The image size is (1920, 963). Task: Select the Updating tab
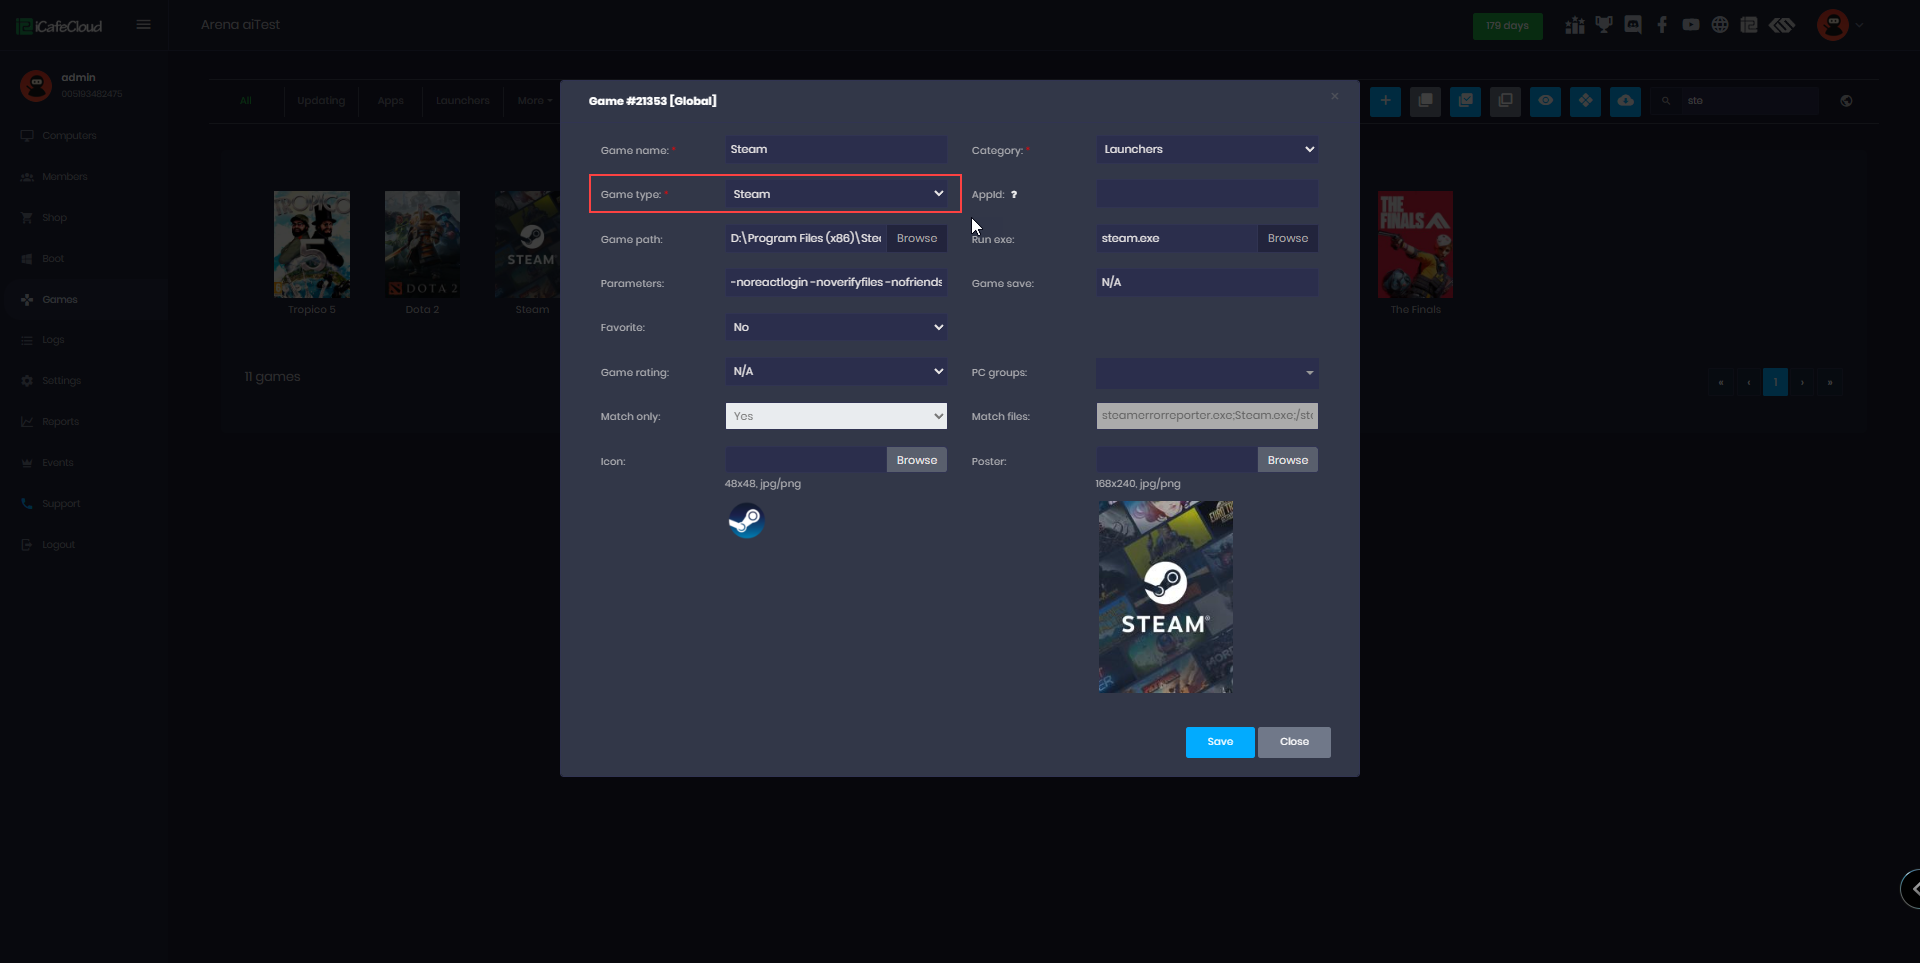(321, 101)
